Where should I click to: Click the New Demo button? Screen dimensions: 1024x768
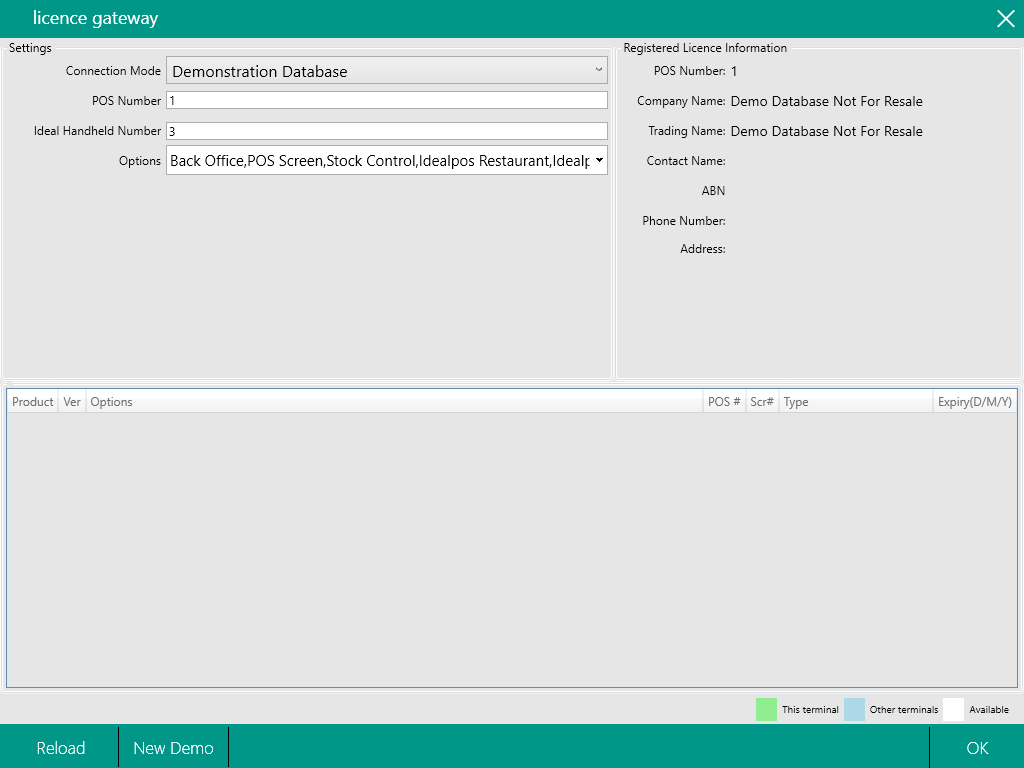(173, 748)
